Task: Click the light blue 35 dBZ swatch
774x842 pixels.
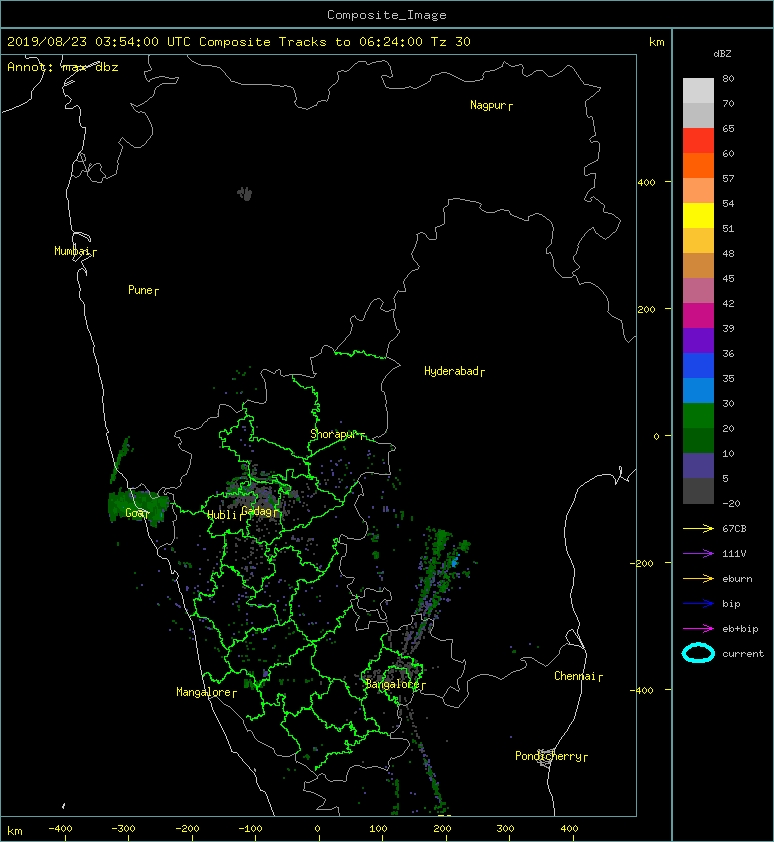Action: point(698,391)
